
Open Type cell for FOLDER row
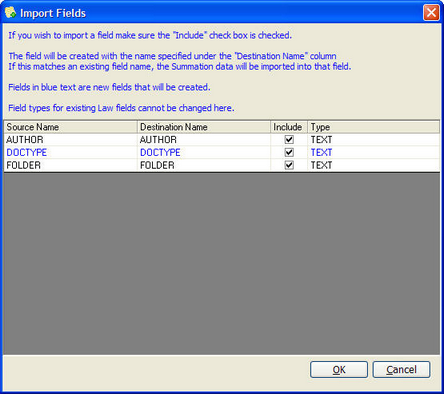coord(373,165)
